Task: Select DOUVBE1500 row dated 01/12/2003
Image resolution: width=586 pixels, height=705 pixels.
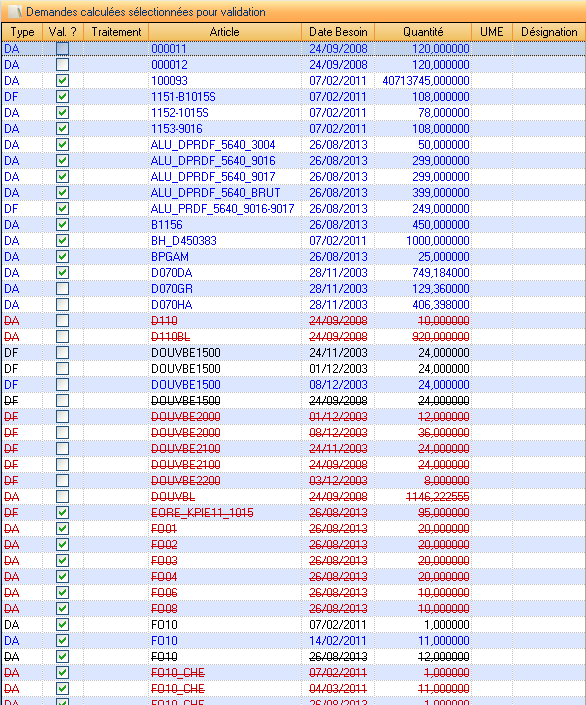Action: (x=293, y=369)
